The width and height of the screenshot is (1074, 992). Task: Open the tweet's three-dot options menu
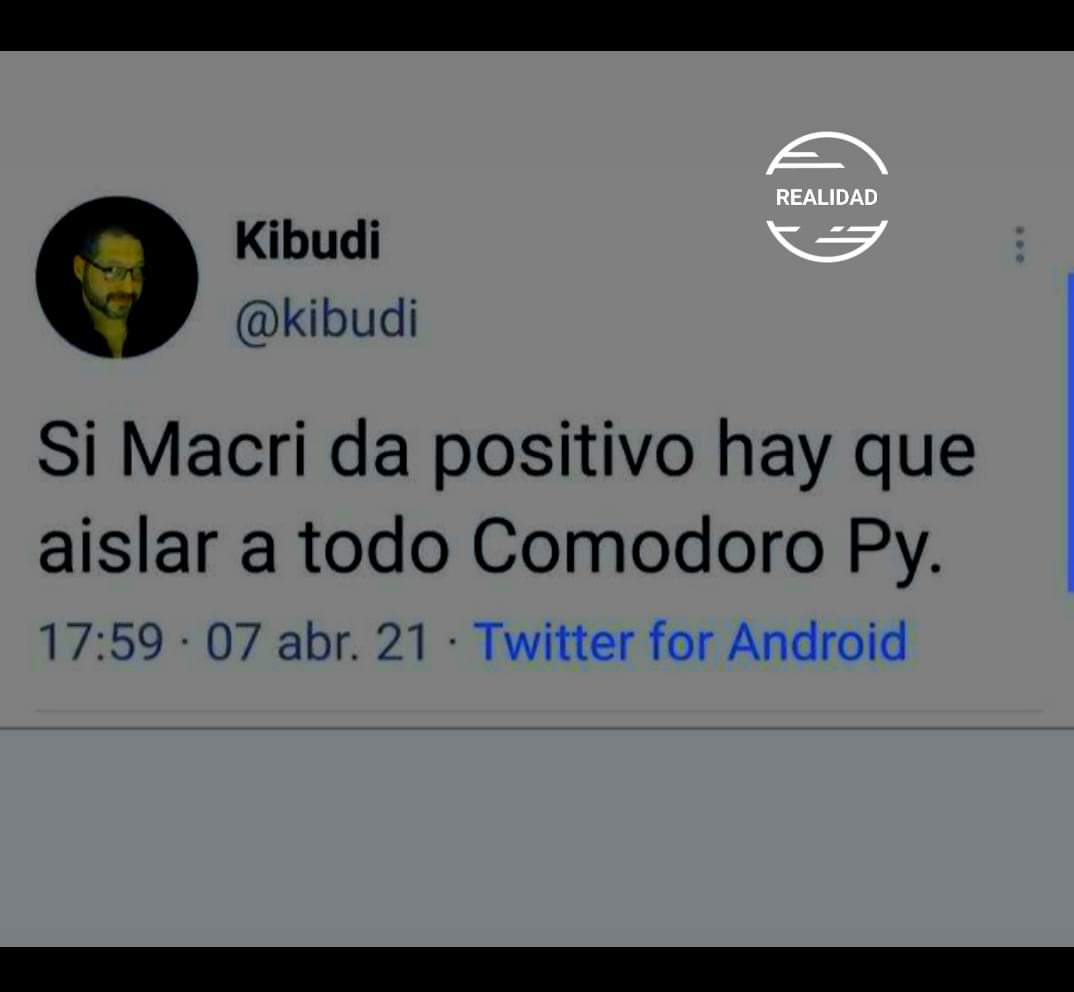(1020, 245)
